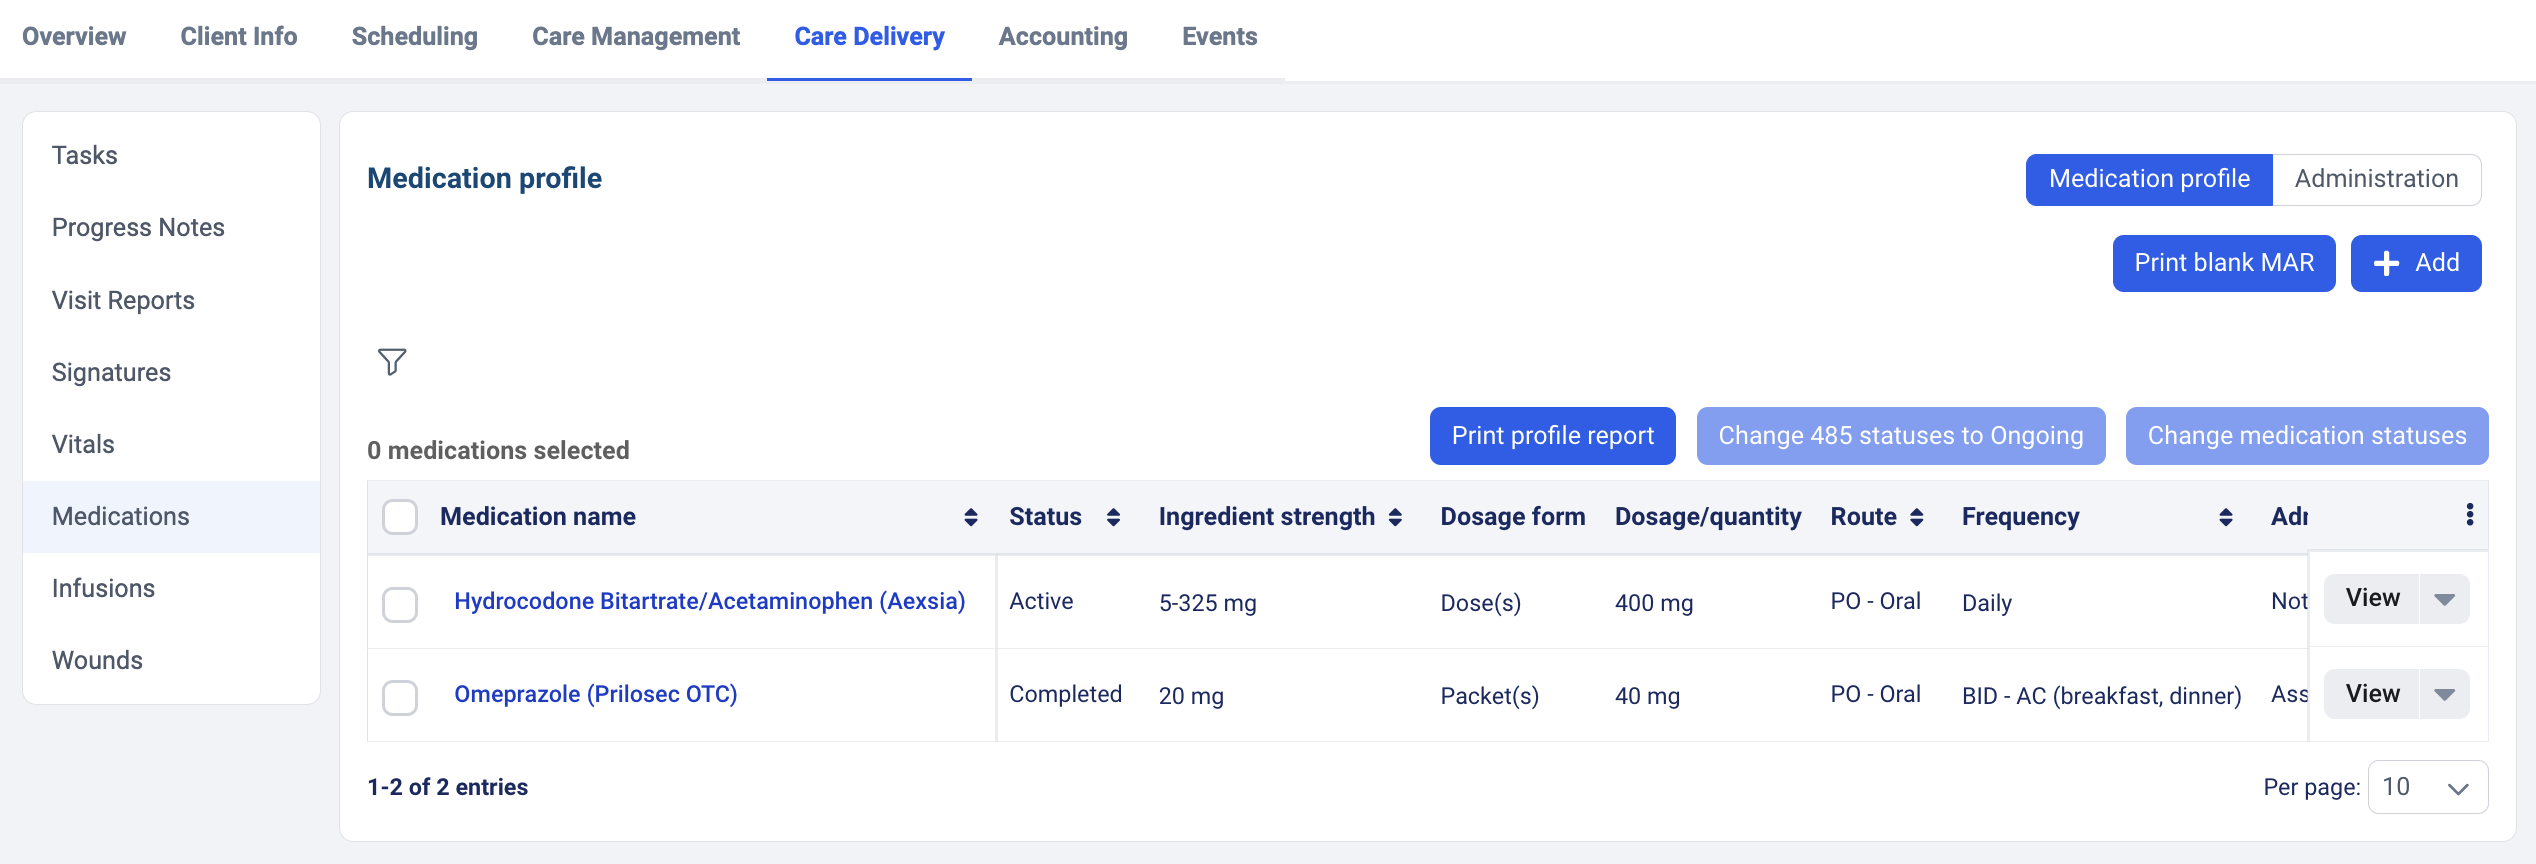Expand the dropdown arrow beside Omeprazole View button
The width and height of the screenshot is (2536, 864).
(2444, 694)
